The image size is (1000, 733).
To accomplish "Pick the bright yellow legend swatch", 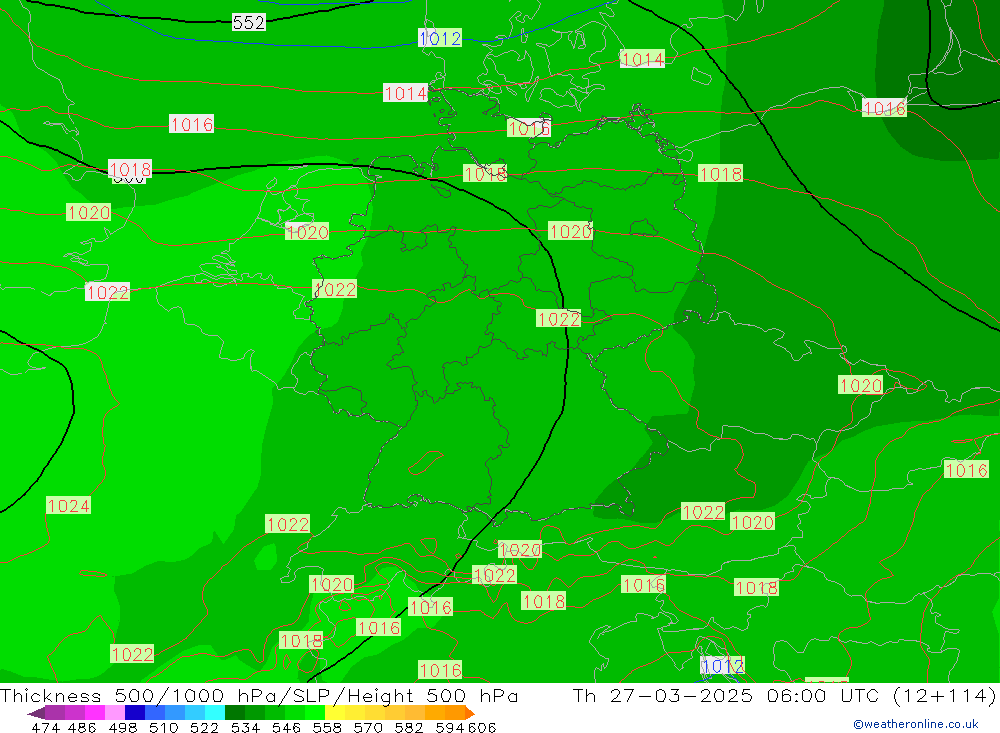I will [335, 713].
